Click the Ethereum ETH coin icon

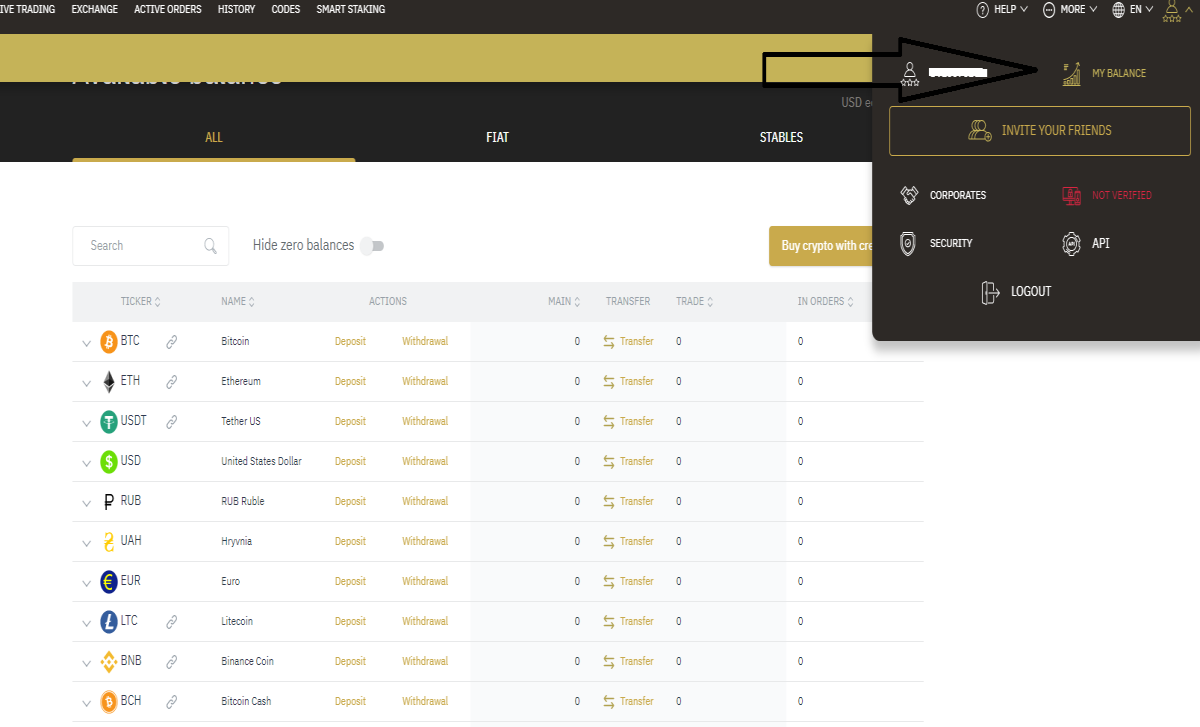109,382
